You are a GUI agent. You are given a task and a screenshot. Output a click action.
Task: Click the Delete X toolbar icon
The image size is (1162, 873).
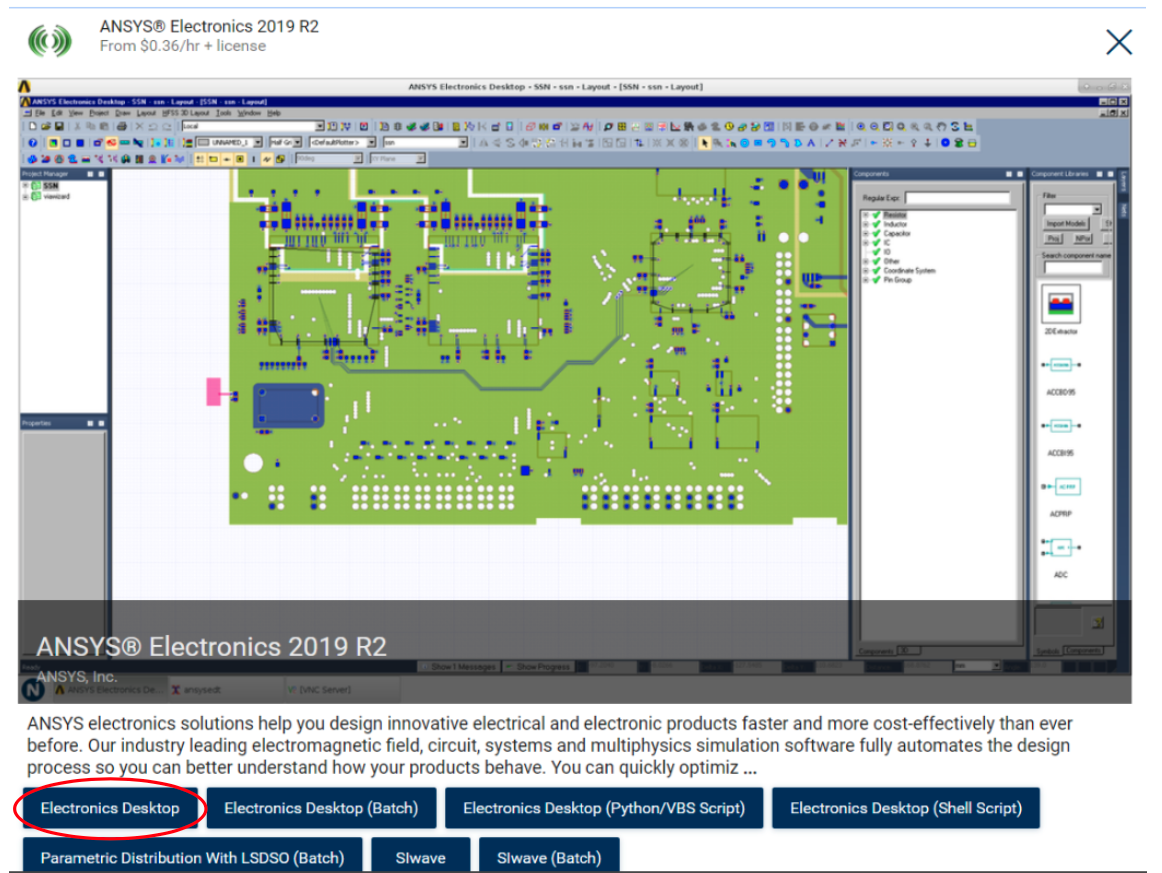pyautogui.click(x=139, y=127)
